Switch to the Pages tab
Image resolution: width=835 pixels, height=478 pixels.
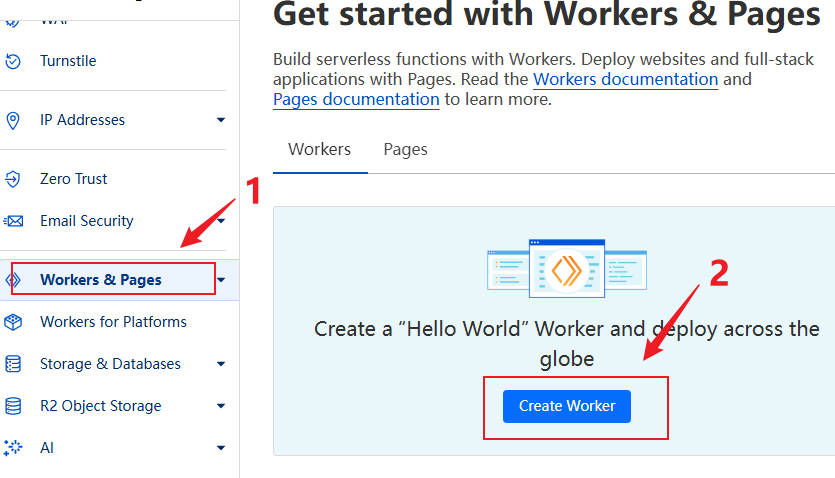click(x=405, y=150)
